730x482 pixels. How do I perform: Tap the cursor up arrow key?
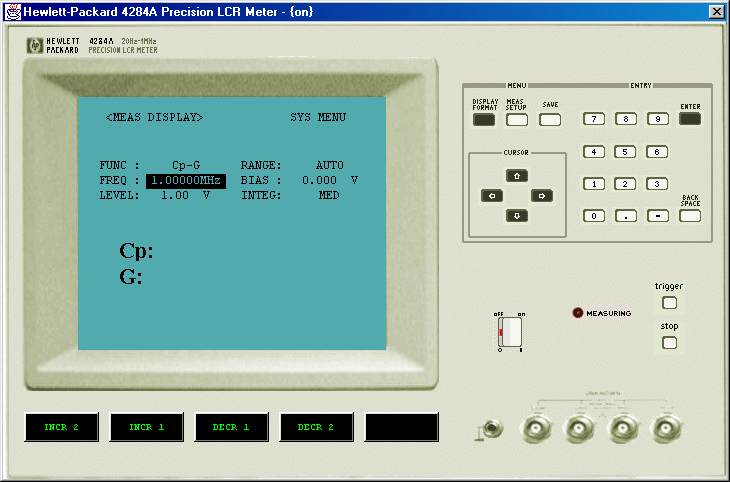(x=517, y=176)
